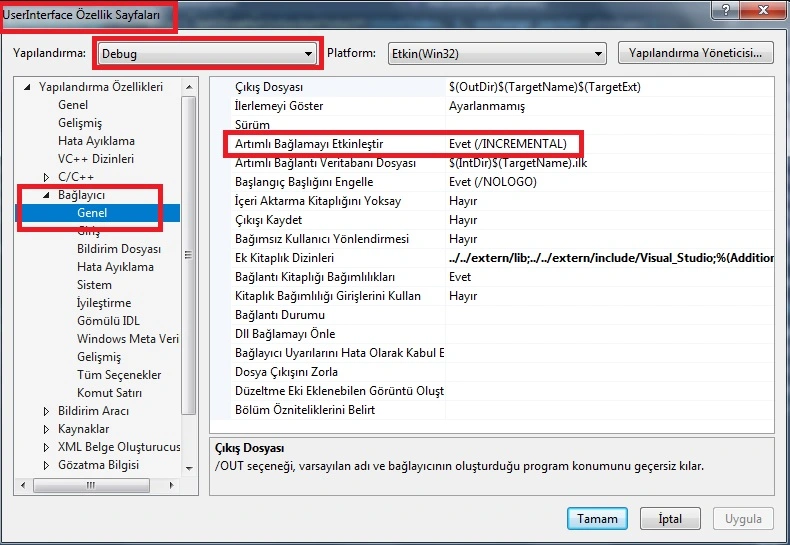This screenshot has height=545, width=790.
Task: Open the Yapılandırma dropdown showing Debug
Action: (209, 53)
